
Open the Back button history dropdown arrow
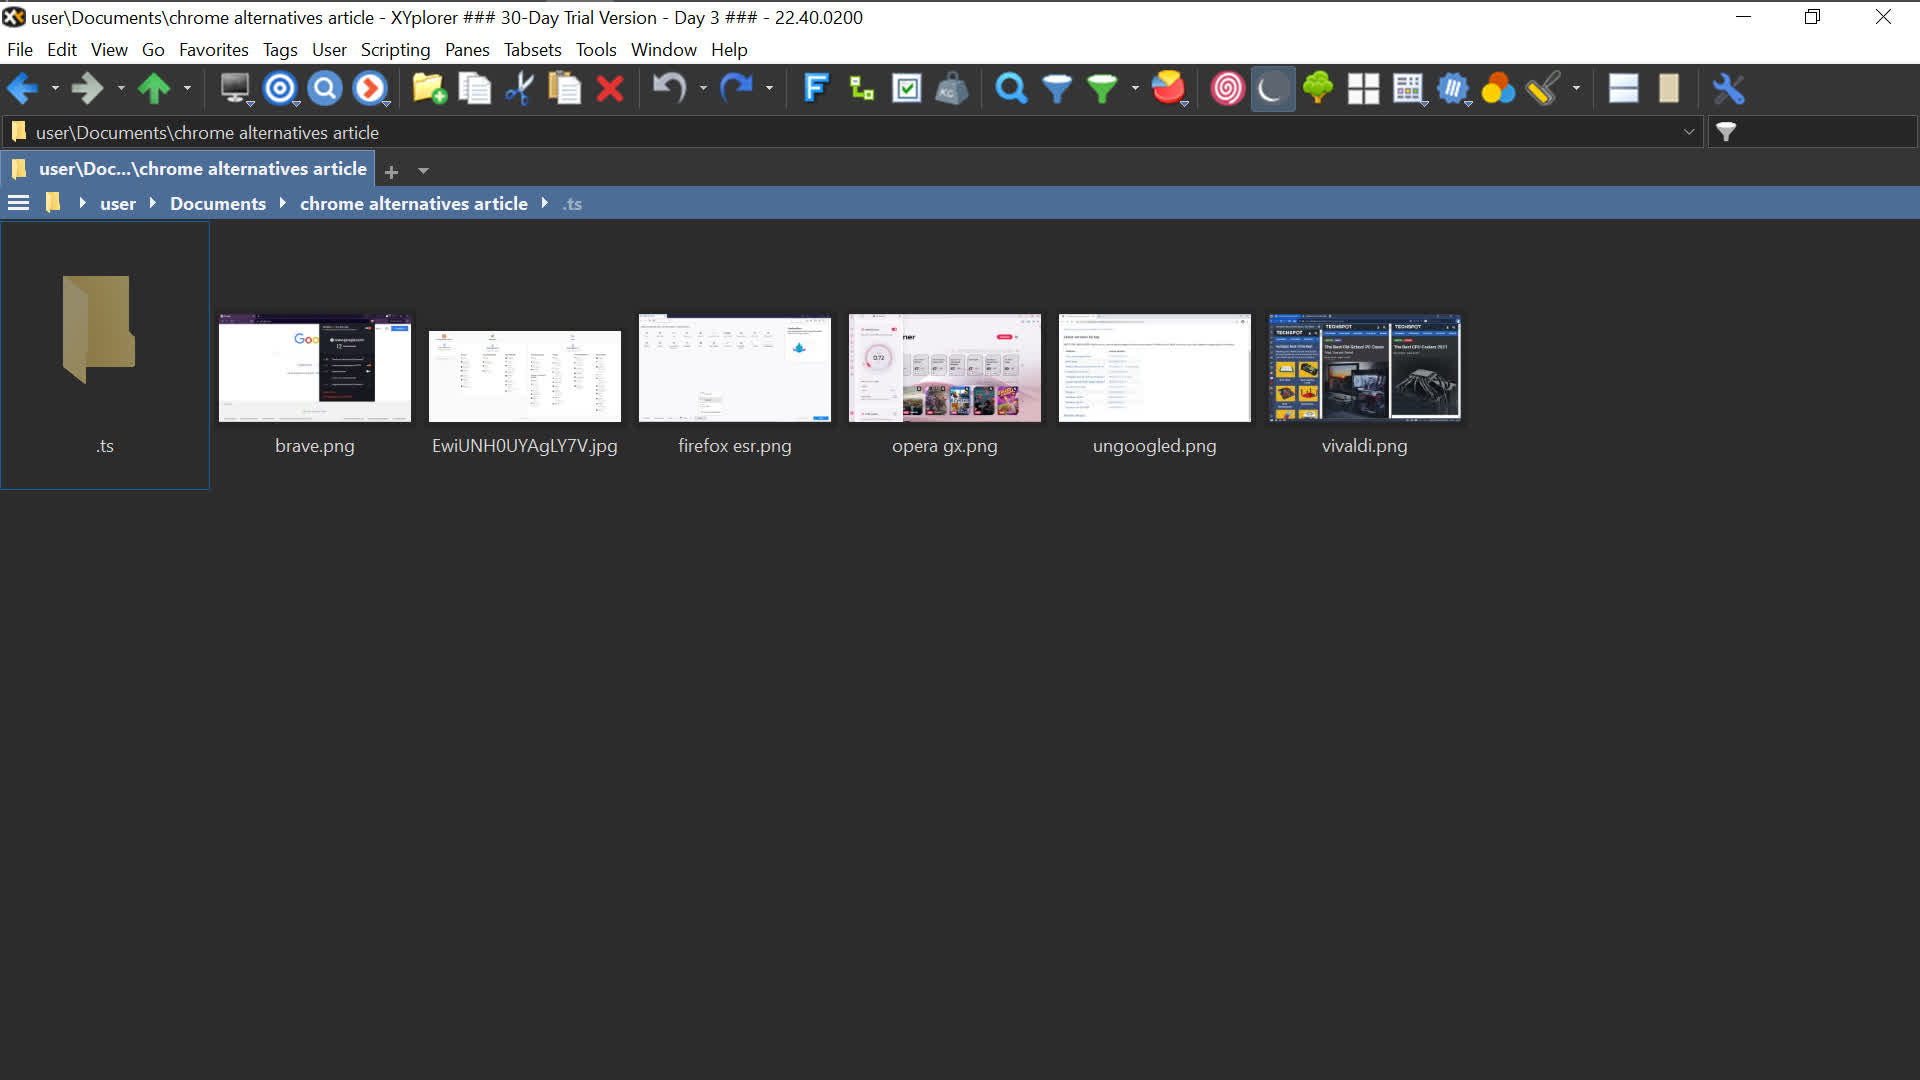(x=55, y=89)
